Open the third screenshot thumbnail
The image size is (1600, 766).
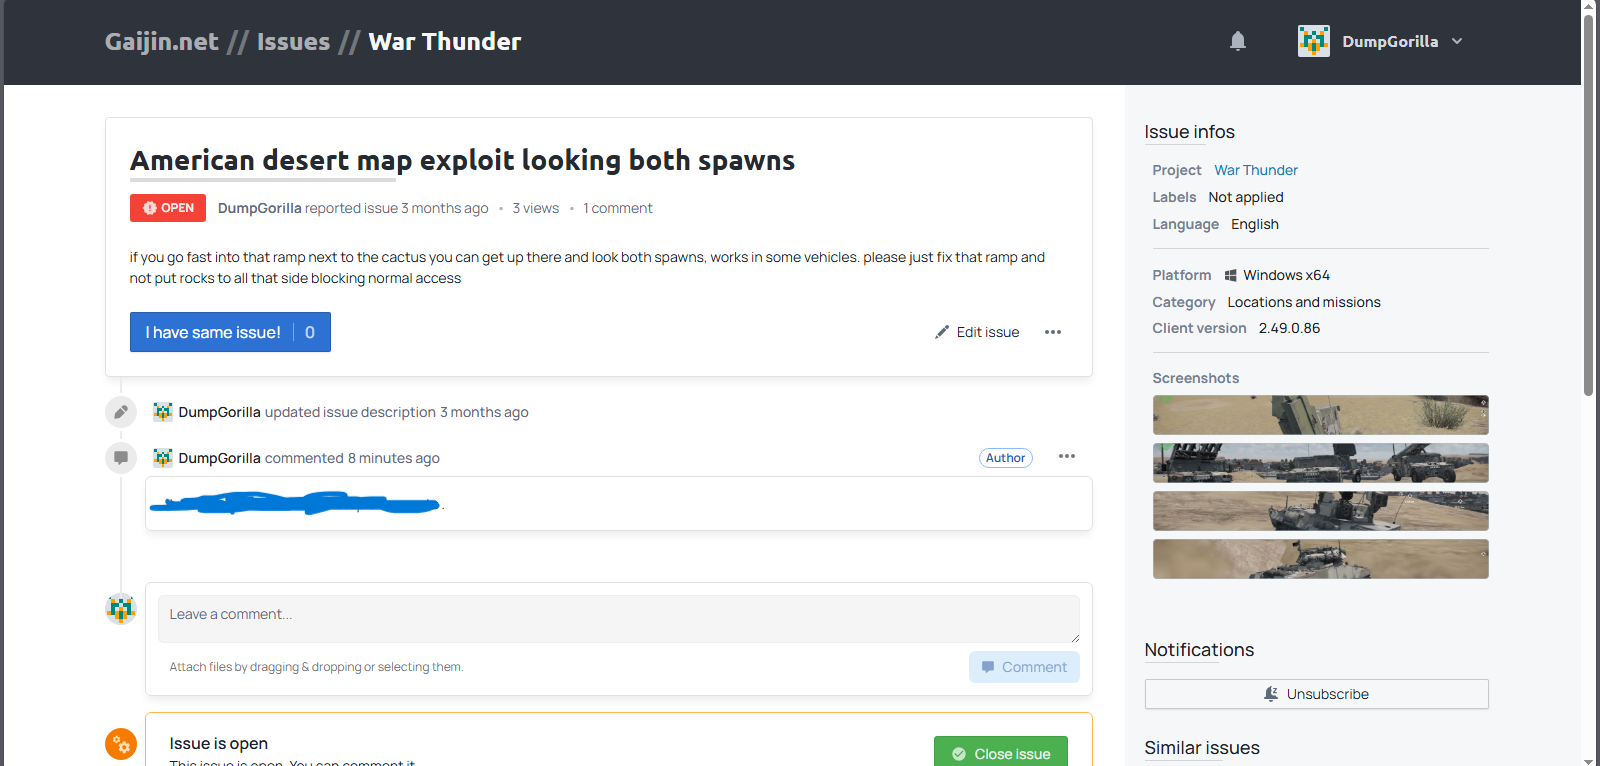point(1320,511)
